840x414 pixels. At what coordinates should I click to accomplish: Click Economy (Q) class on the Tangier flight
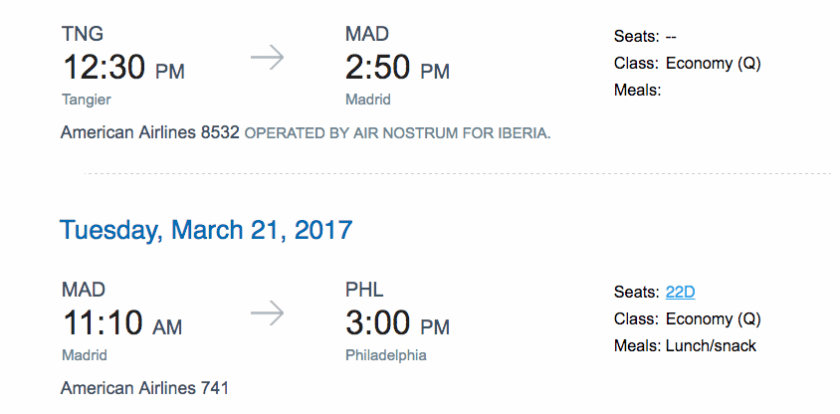point(713,64)
